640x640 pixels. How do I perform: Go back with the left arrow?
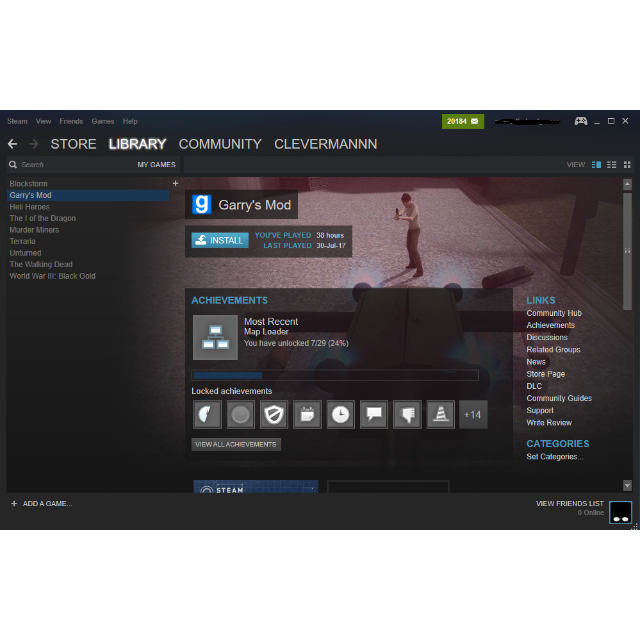tap(13, 144)
